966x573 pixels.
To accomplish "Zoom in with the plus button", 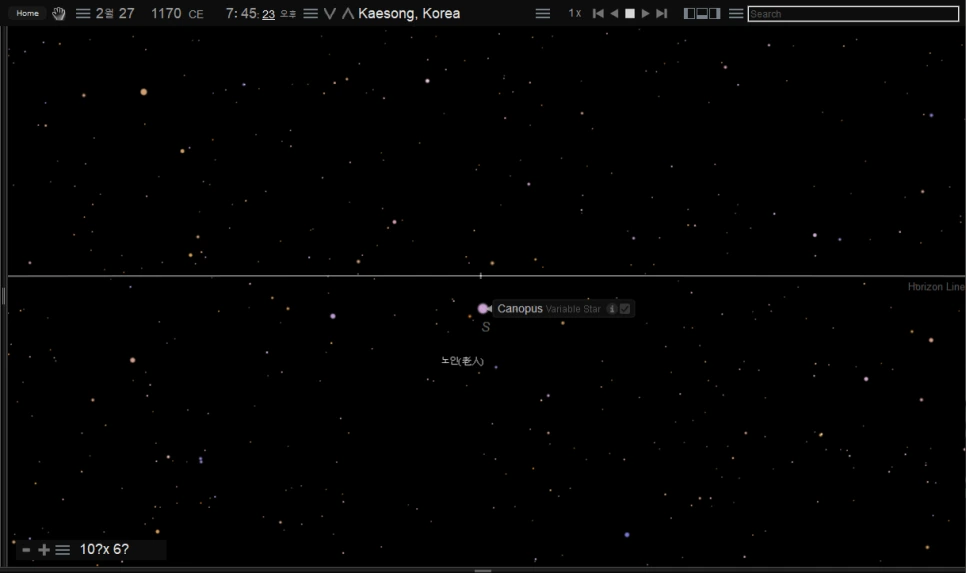I will pos(44,550).
